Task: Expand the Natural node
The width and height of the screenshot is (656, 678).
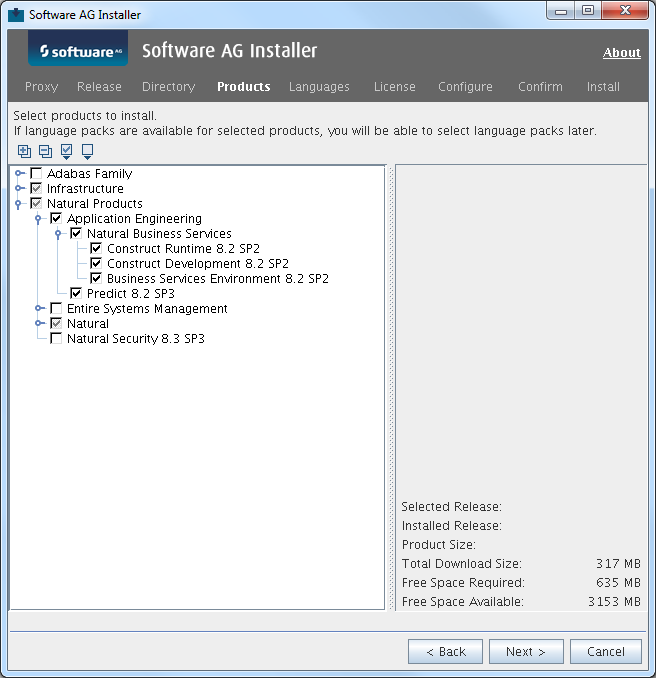Action: [x=39, y=323]
